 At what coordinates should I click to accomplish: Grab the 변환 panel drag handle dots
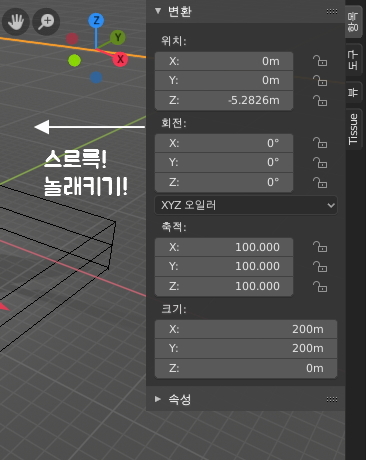[332, 11]
